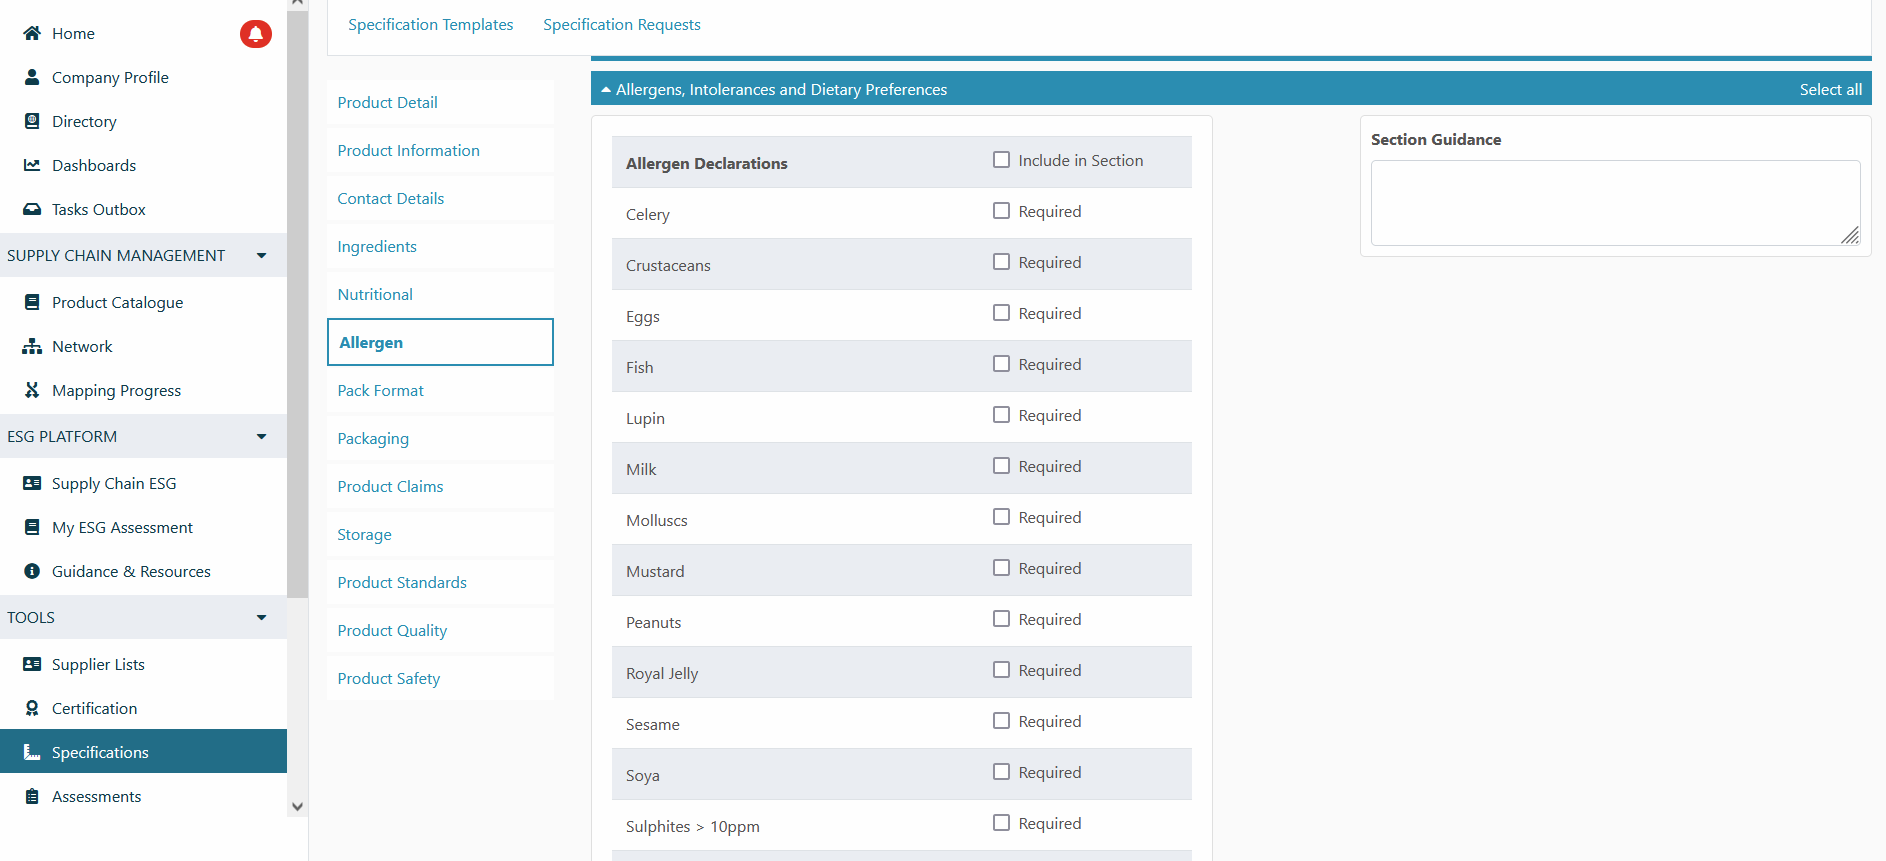Collapse the Allergens, Intolerances and Dietary Preferences panel

point(606,89)
